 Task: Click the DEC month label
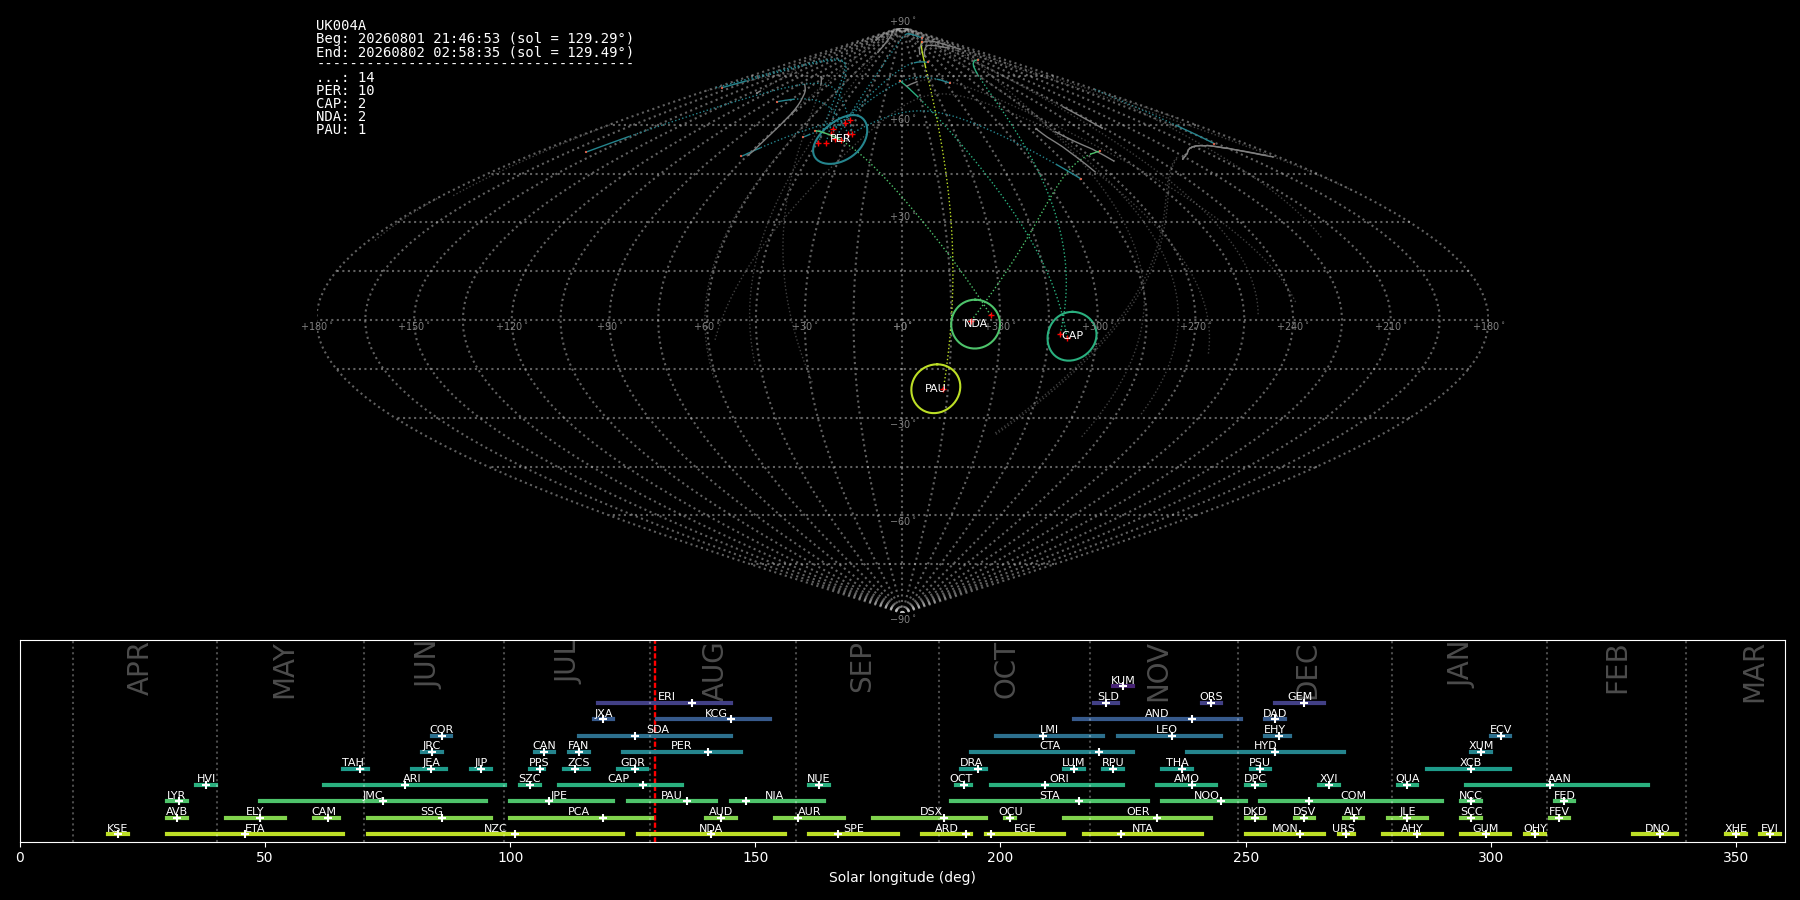[1307, 672]
